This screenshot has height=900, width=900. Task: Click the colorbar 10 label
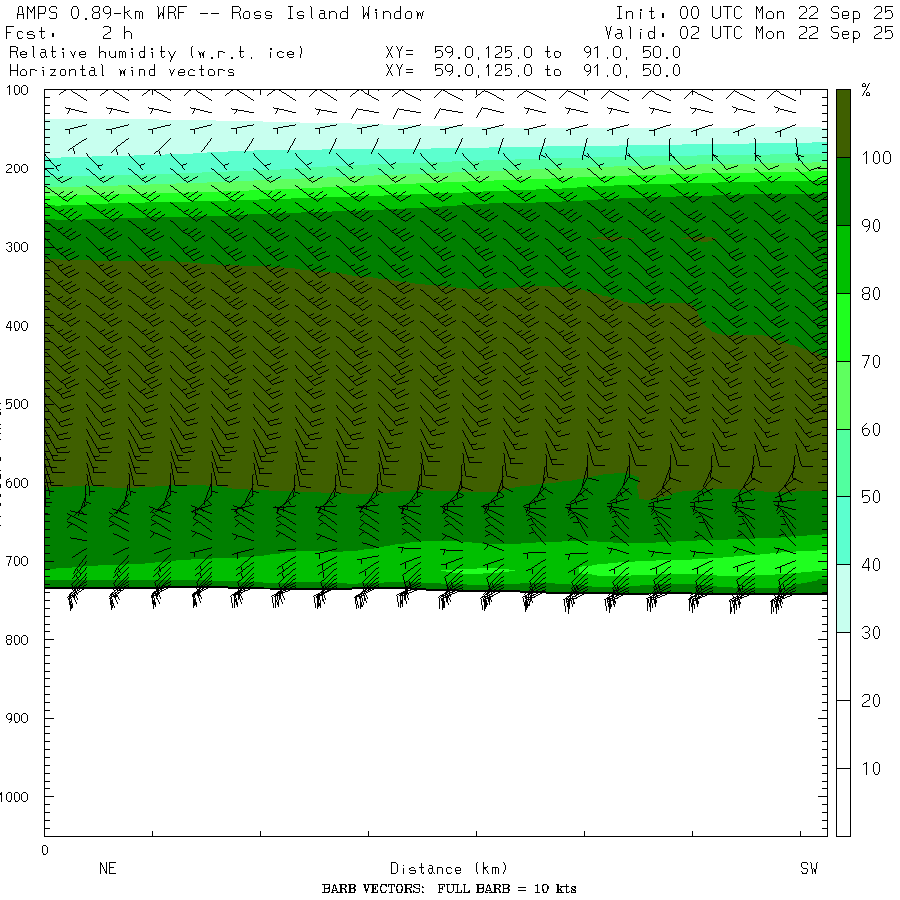tap(871, 769)
